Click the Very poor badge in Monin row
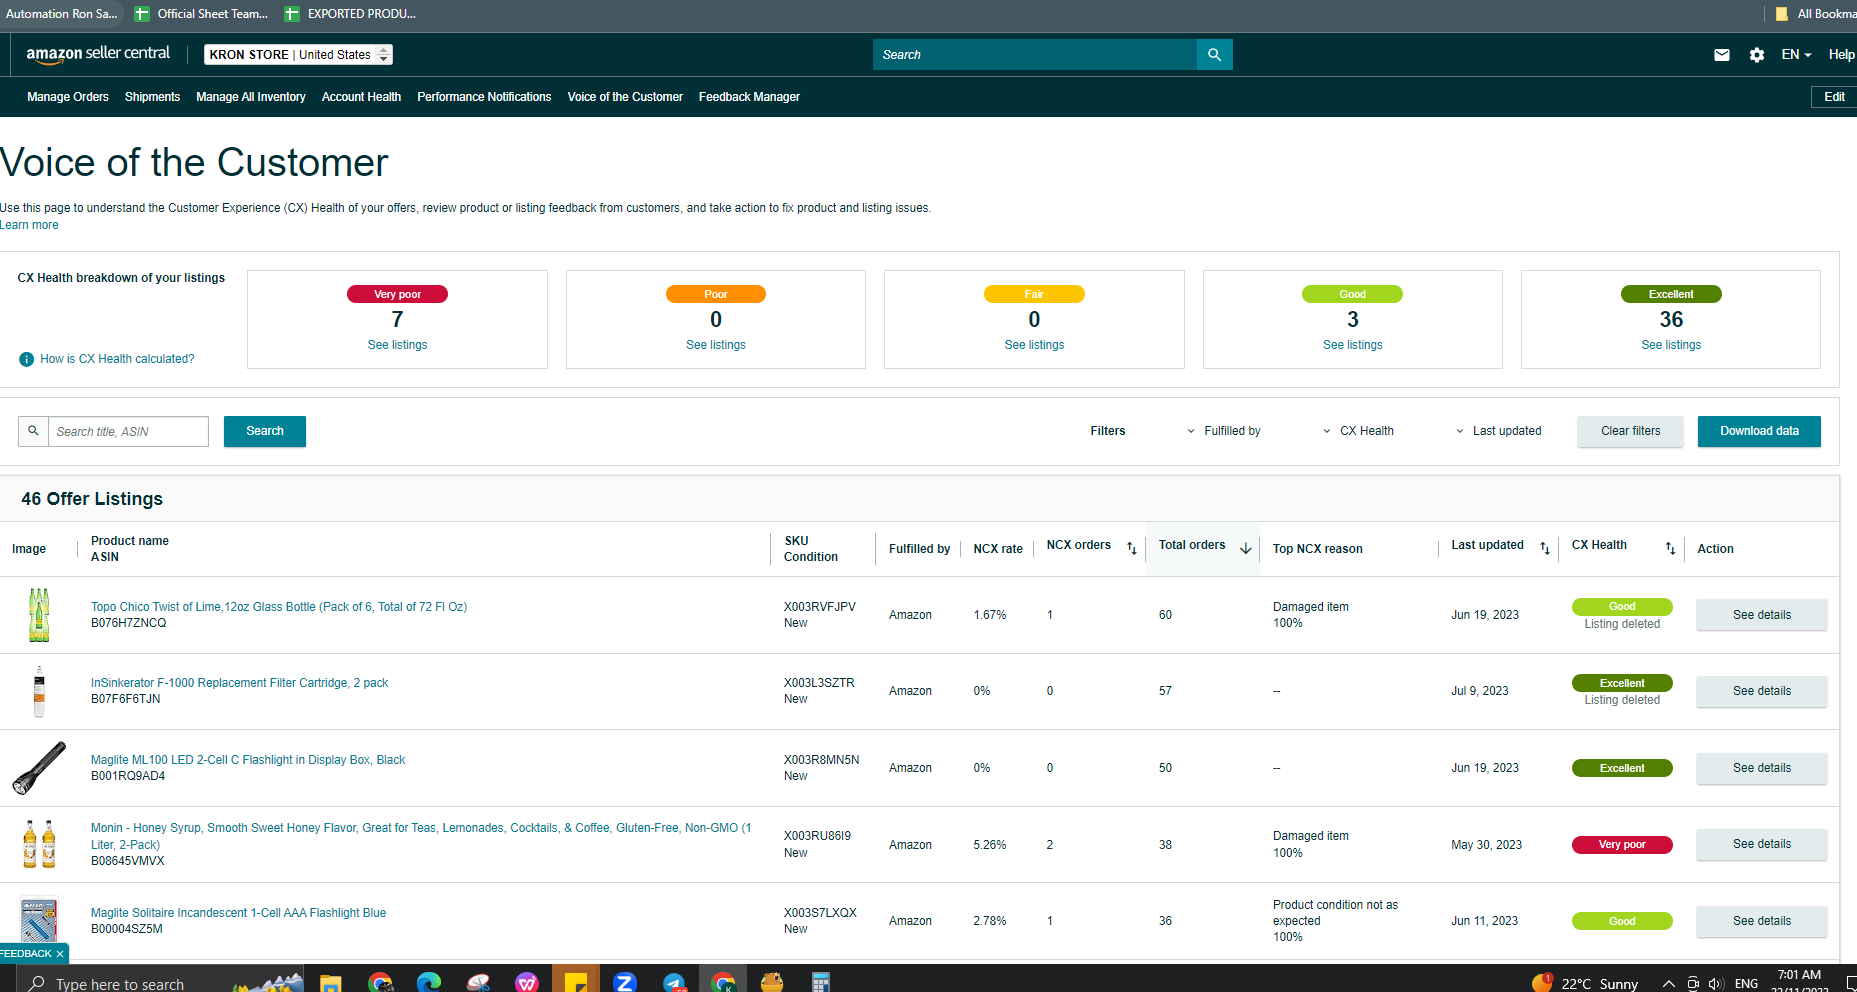1857x992 pixels. click(x=1622, y=845)
